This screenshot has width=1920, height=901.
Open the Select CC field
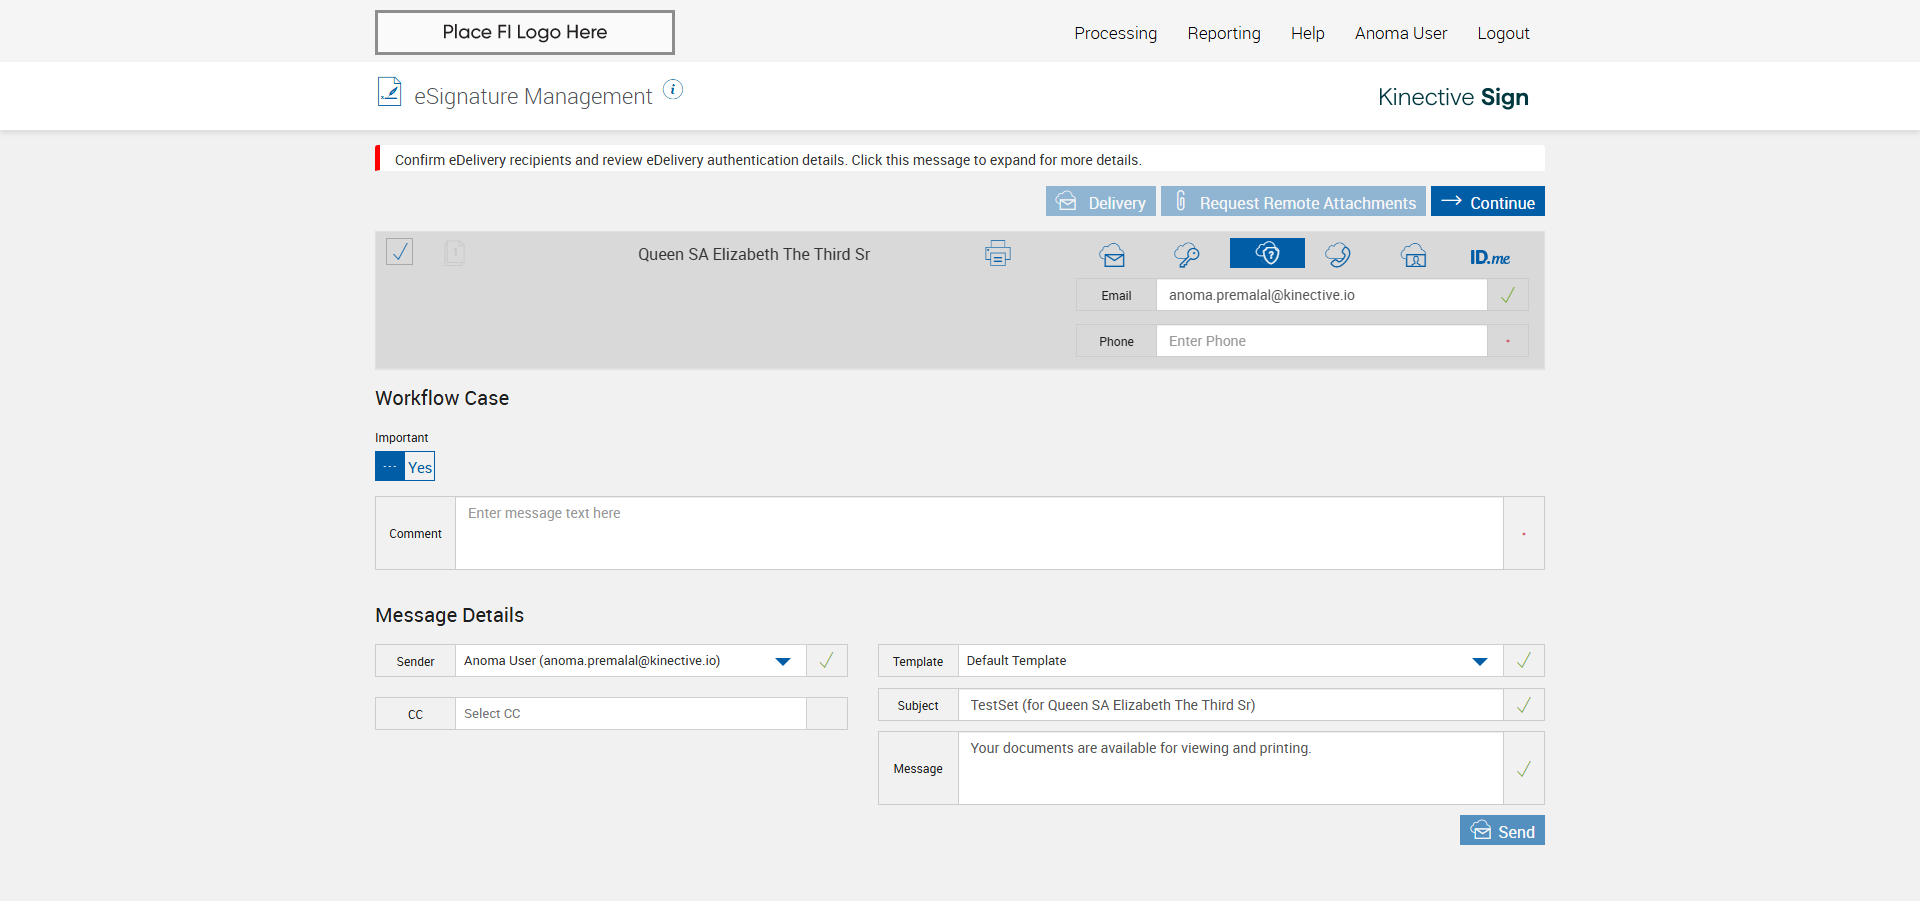(630, 714)
